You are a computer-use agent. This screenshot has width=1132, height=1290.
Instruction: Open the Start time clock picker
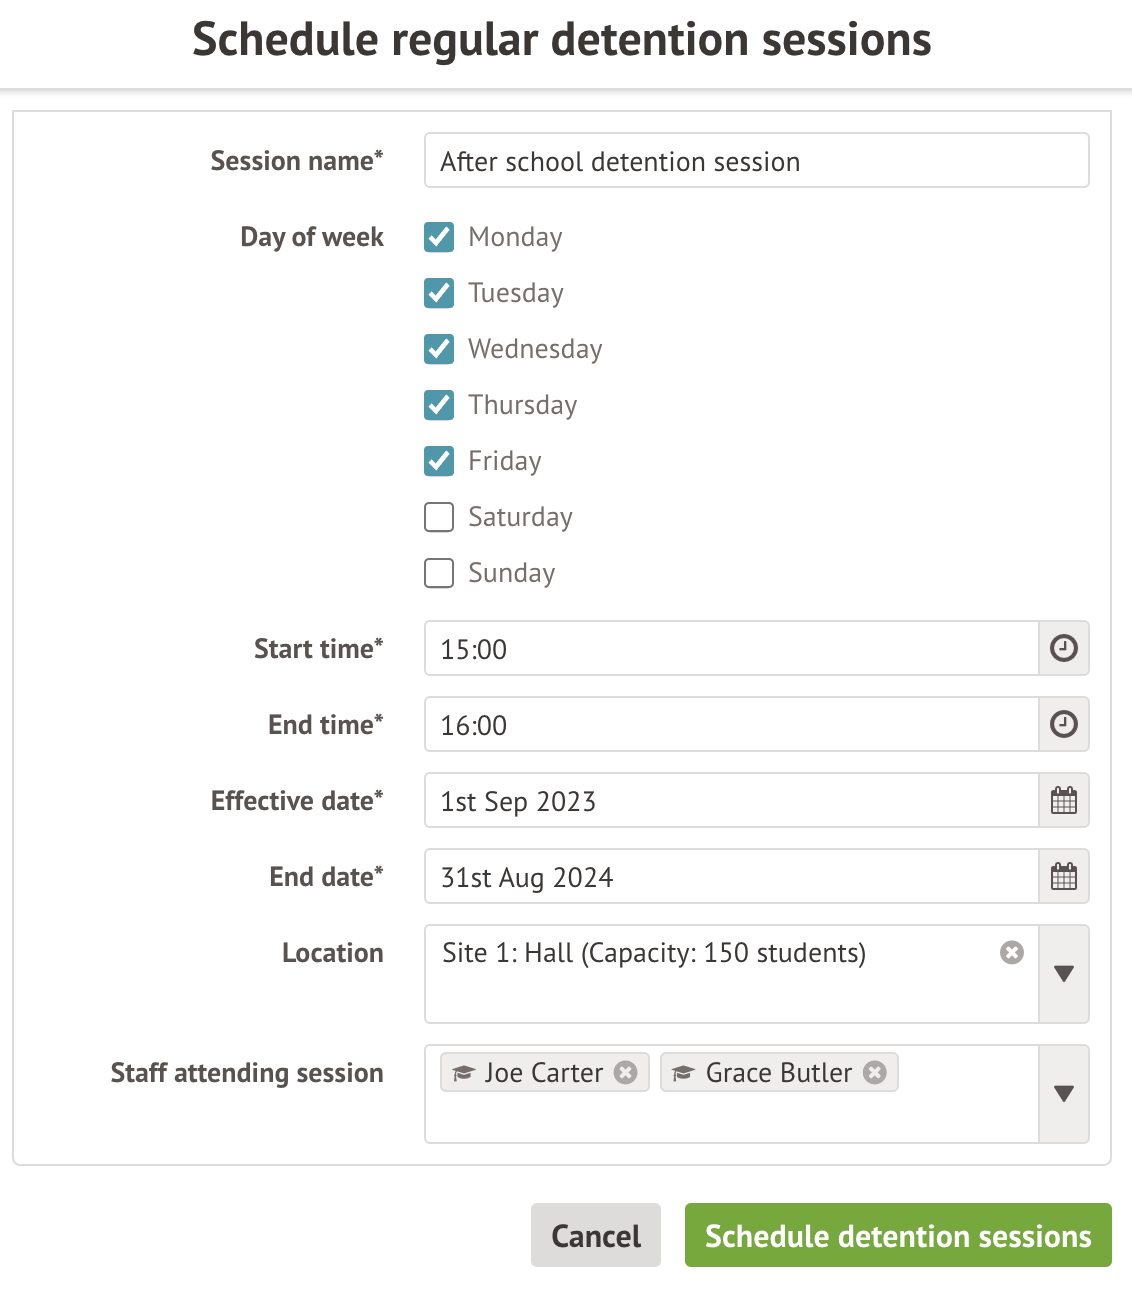tap(1064, 648)
